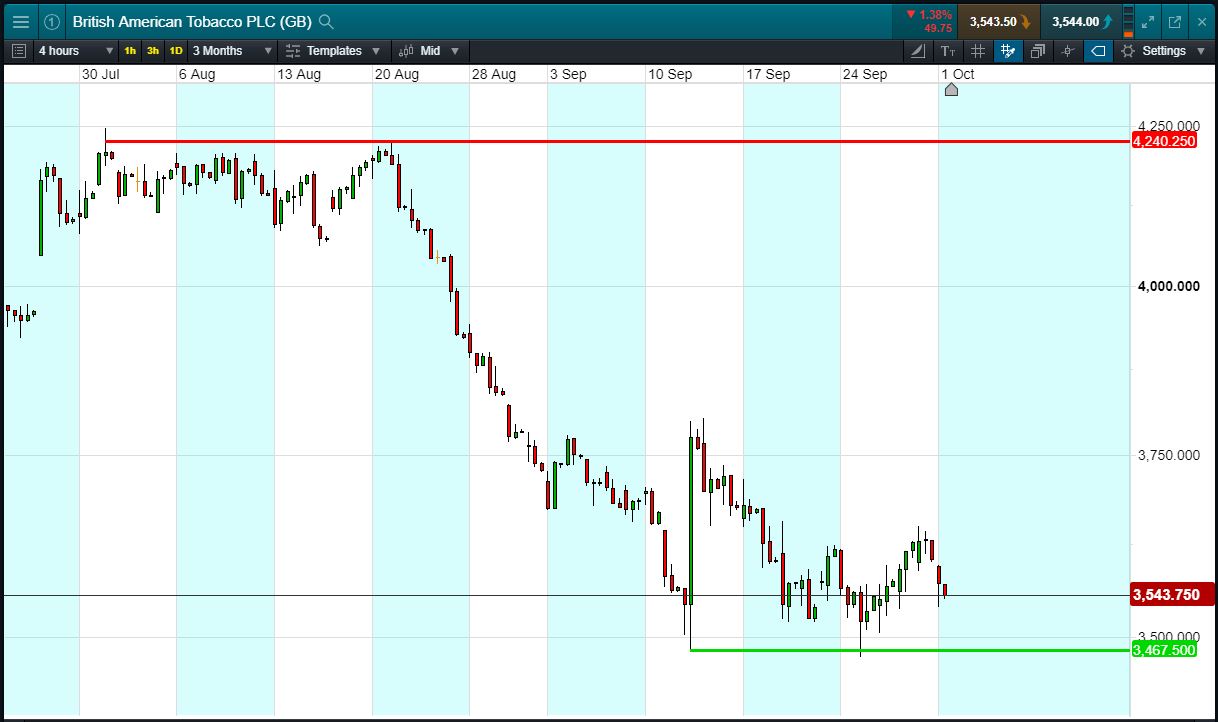1218x722 pixels.
Task: Open the hamburger main menu
Action: pos(20,21)
